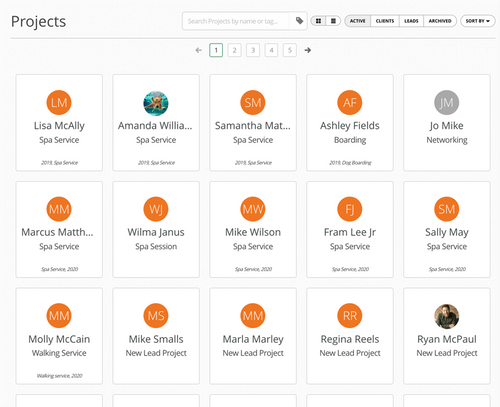Go to page 1
The height and width of the screenshot is (407, 500).
(216, 50)
